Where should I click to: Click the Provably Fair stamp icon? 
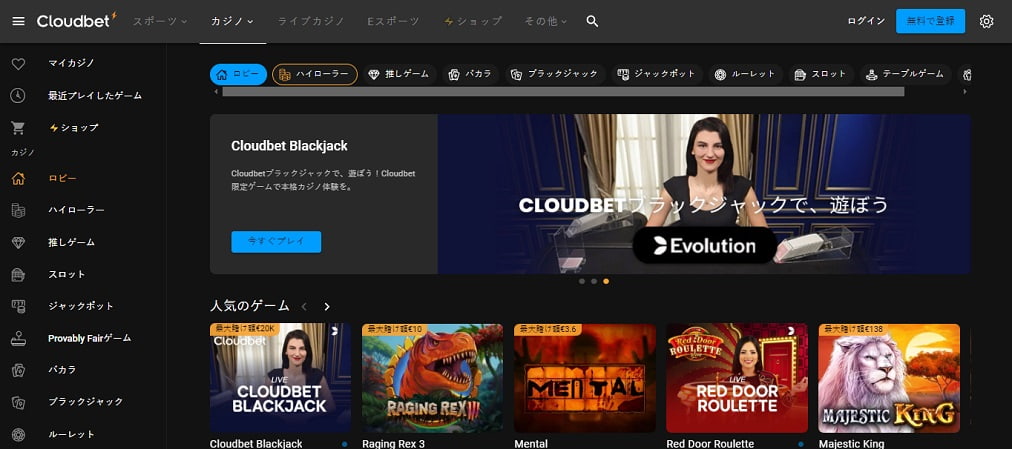coord(18,338)
